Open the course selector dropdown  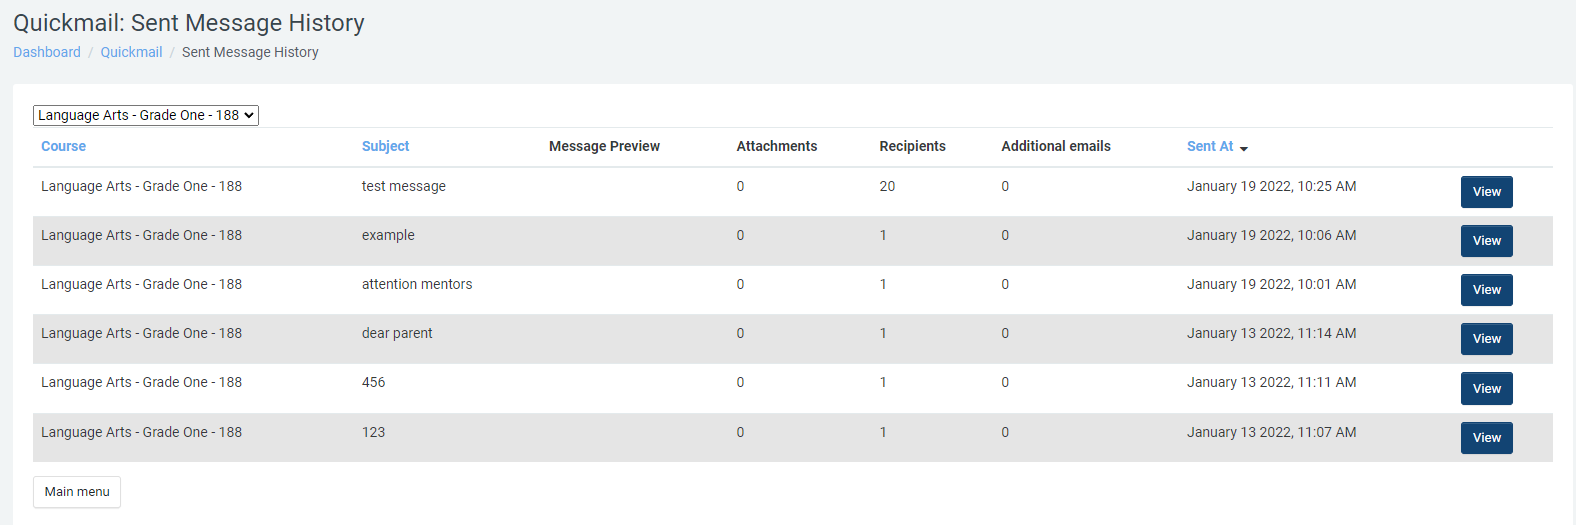point(146,115)
